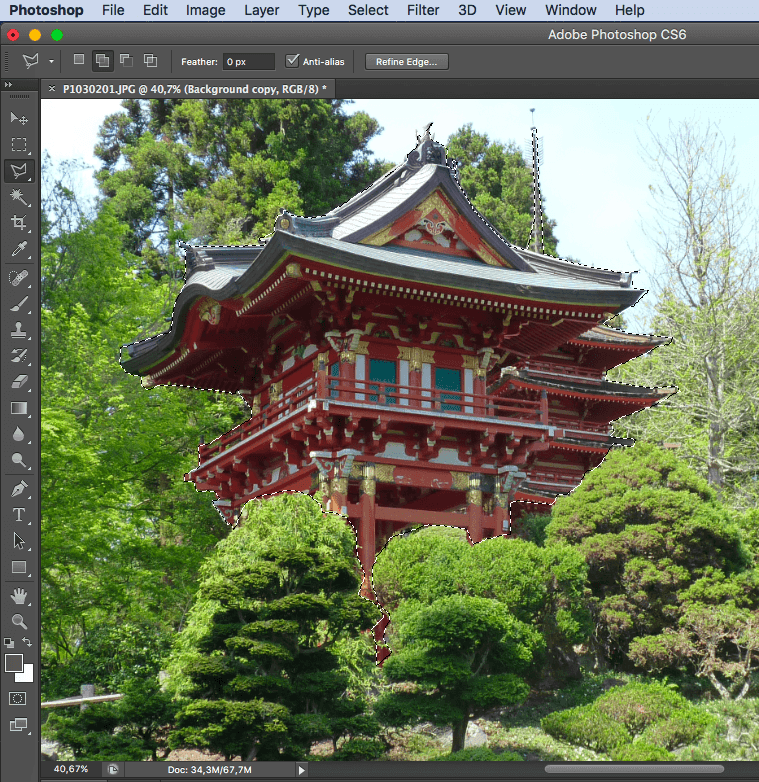The image size is (759, 782).
Task: Expand the collapsed tools panel double-arrow
Action: [x=9, y=85]
